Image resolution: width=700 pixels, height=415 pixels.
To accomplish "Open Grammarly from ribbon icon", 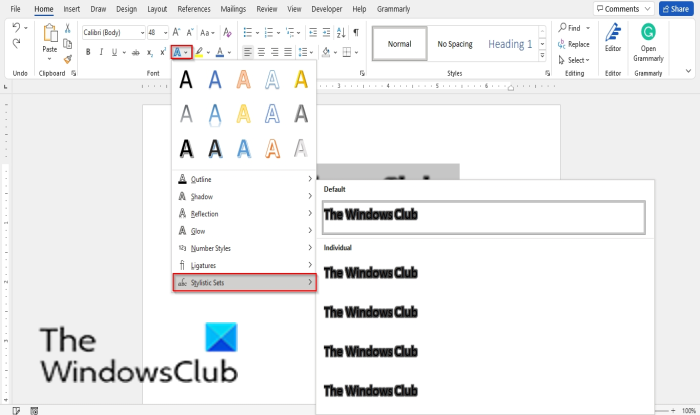I will tap(648, 32).
